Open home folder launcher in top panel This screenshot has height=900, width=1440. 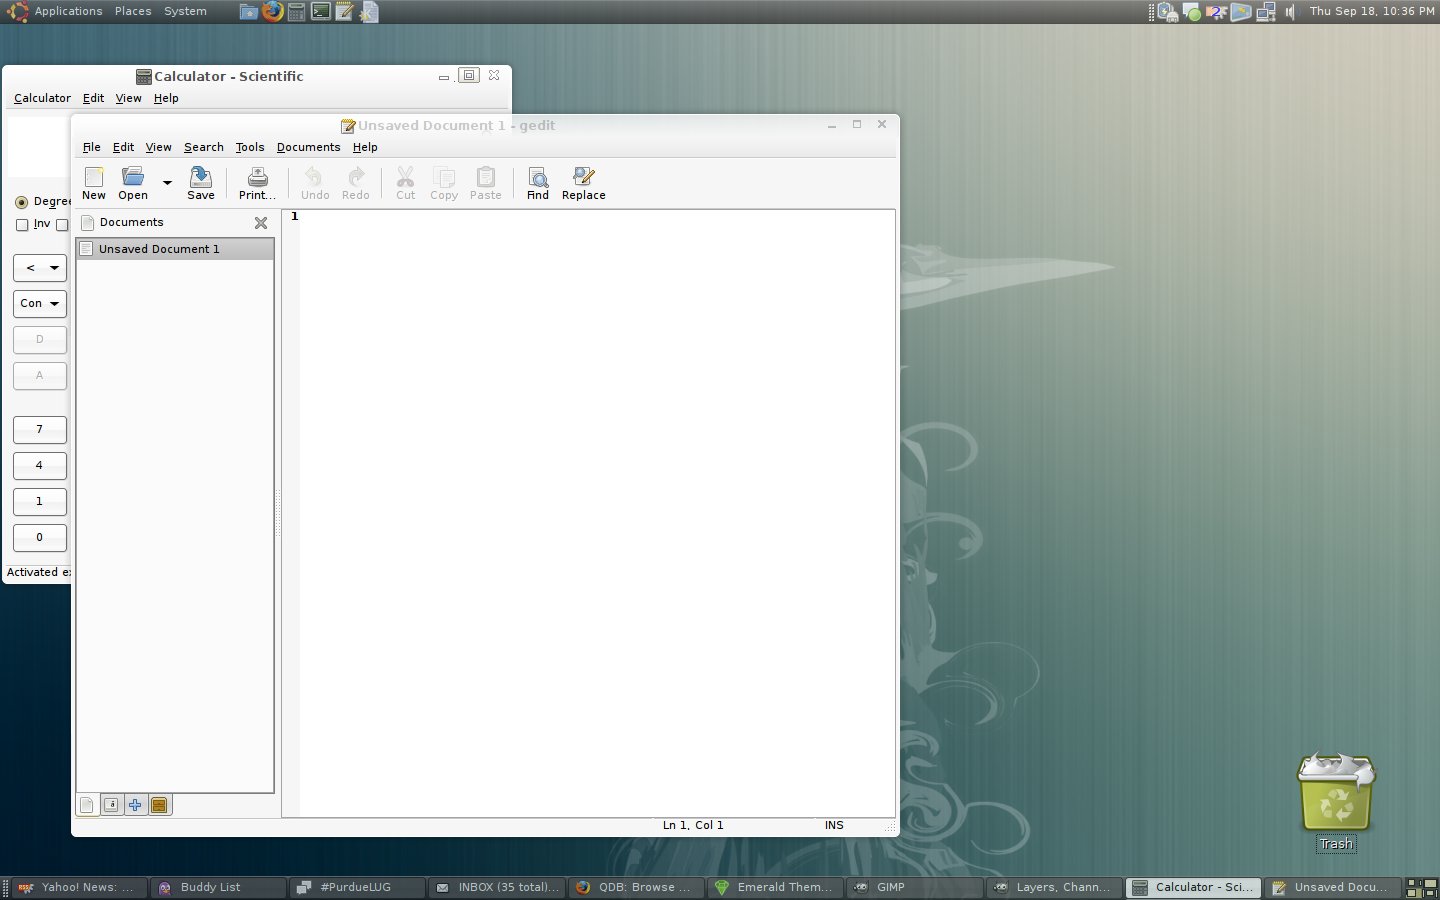pyautogui.click(x=249, y=12)
